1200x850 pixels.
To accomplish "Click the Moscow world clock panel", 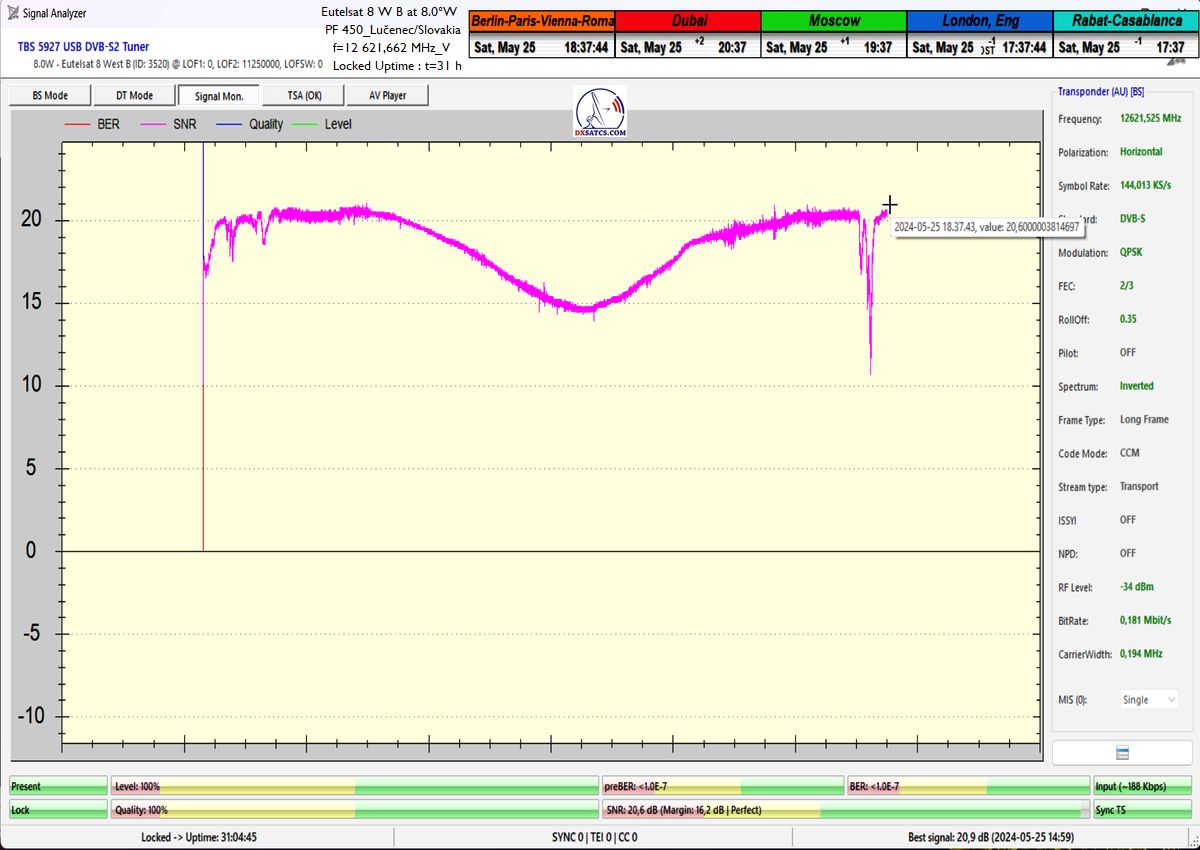I will (x=833, y=33).
